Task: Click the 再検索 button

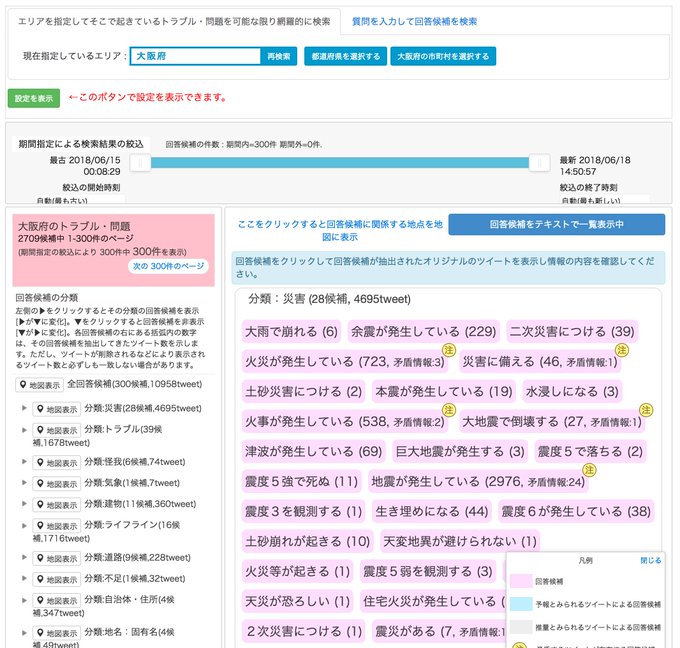Action: click(278, 56)
